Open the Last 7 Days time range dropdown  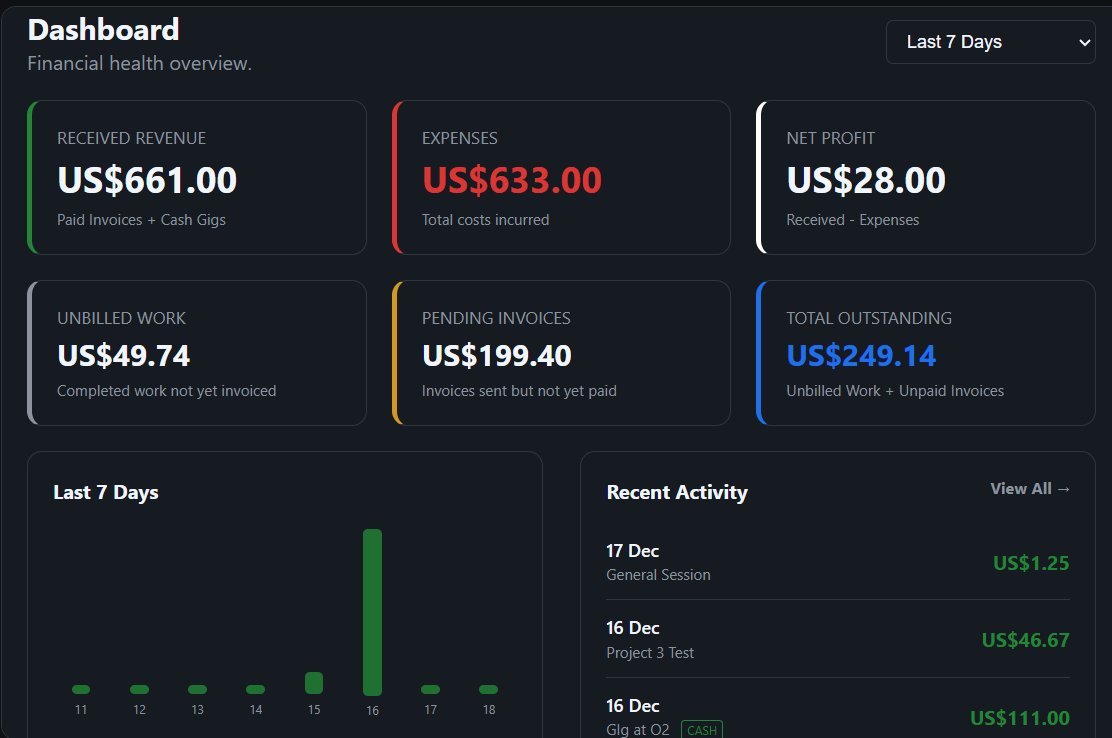point(989,41)
